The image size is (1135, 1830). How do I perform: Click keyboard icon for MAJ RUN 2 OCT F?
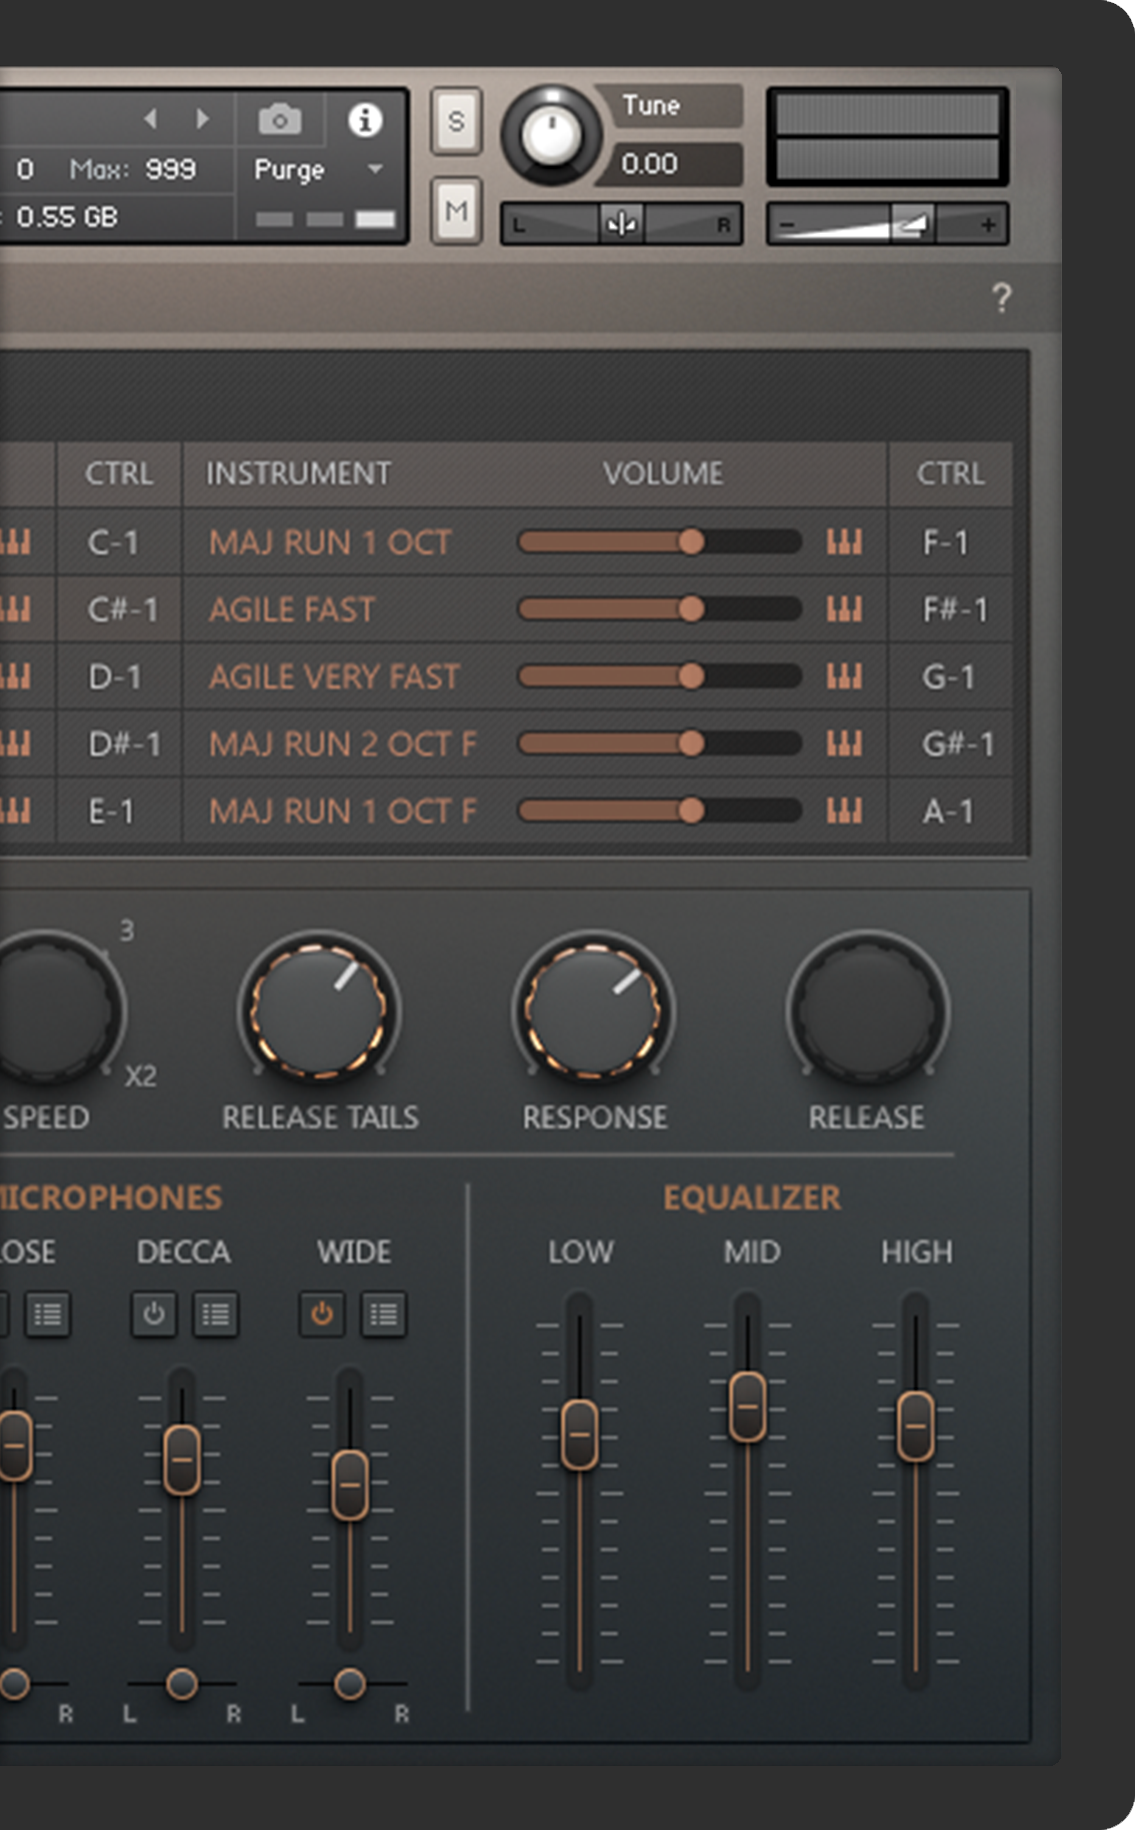[x=844, y=744]
